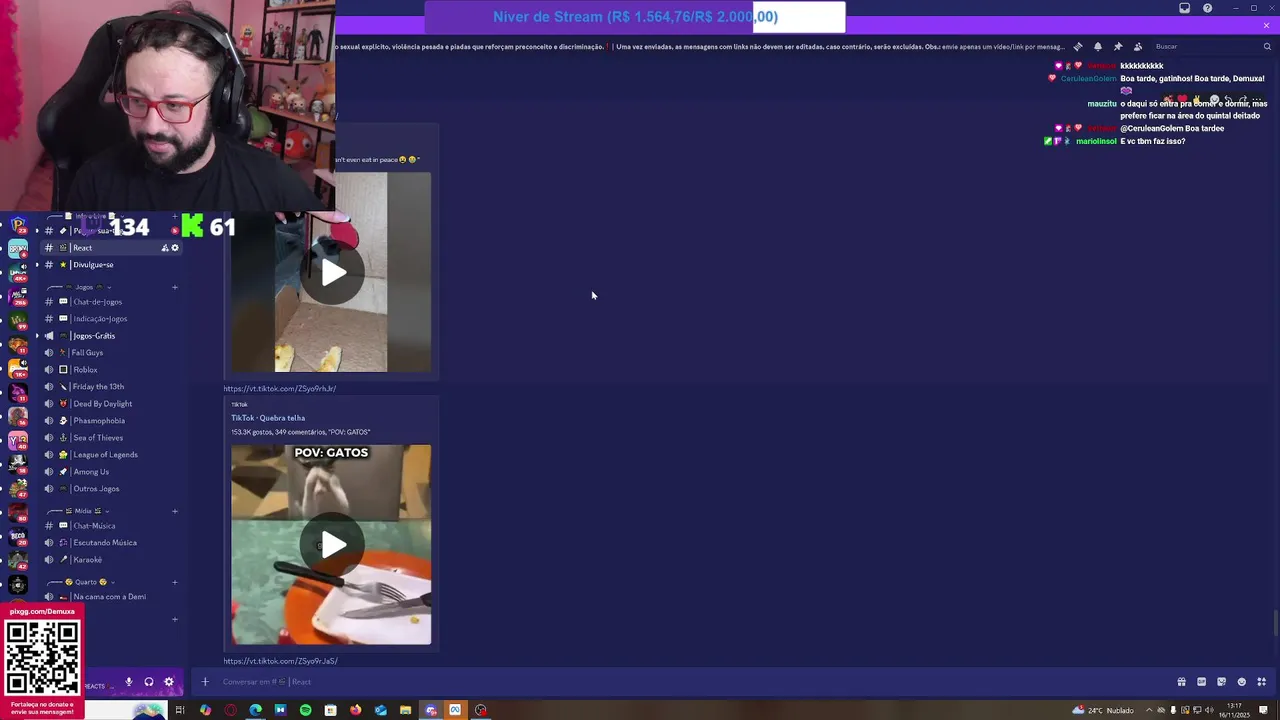Open the link vt.tiktok.com/ZSyo9rhJr/
The height and width of the screenshot is (720, 1280).
click(x=279, y=388)
